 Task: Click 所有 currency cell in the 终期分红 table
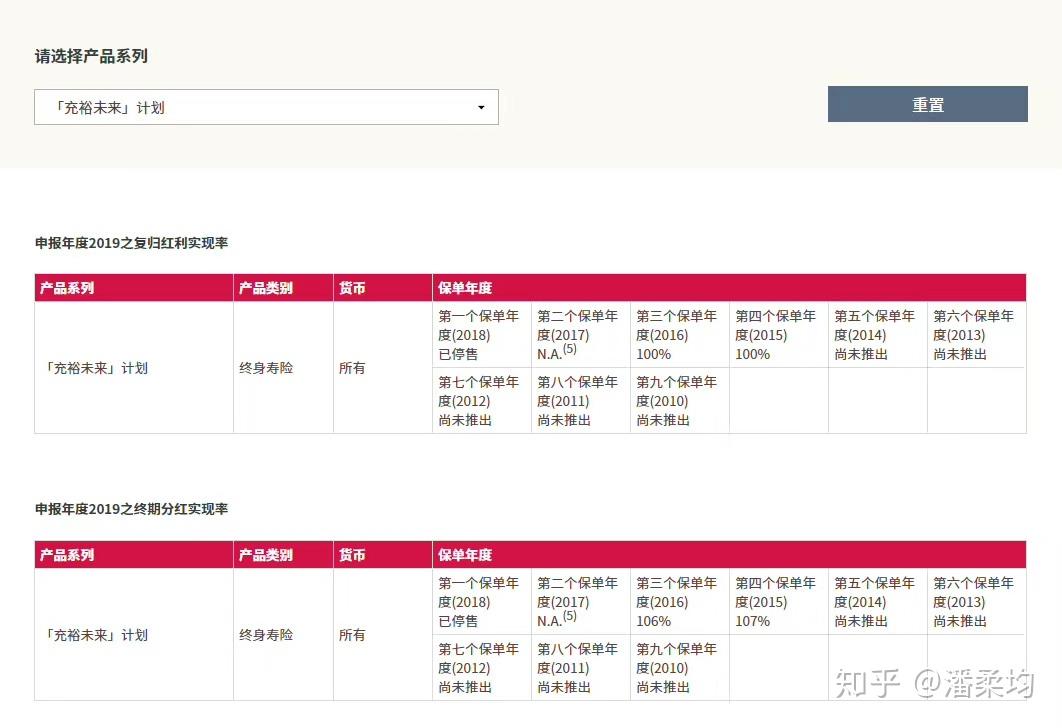[x=383, y=635]
